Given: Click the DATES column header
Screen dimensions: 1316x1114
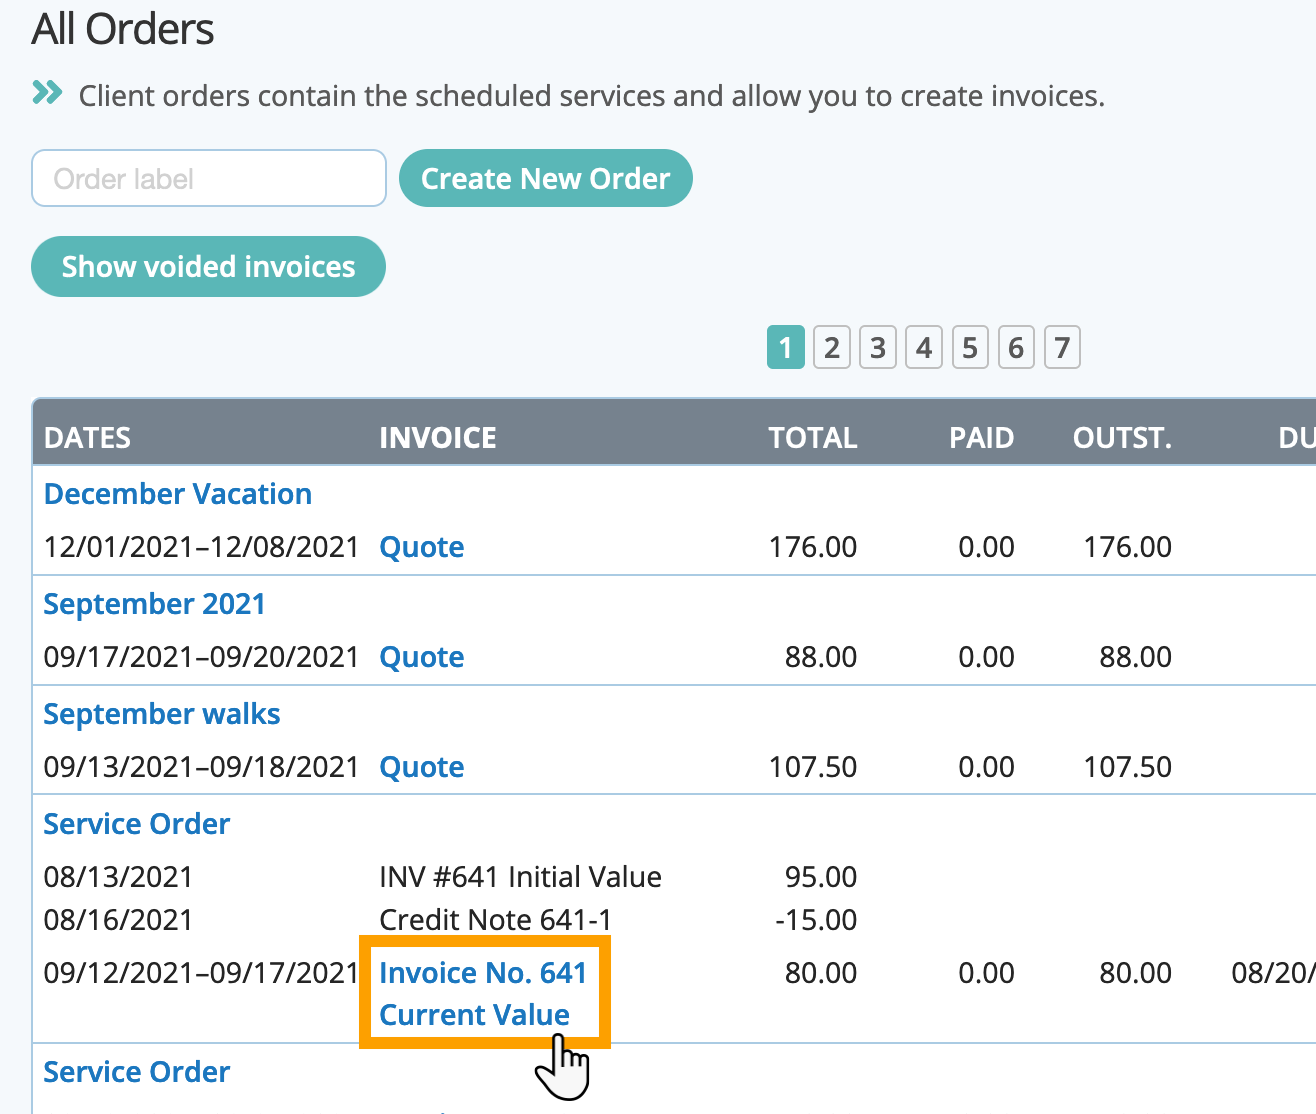Looking at the screenshot, I should point(87,438).
